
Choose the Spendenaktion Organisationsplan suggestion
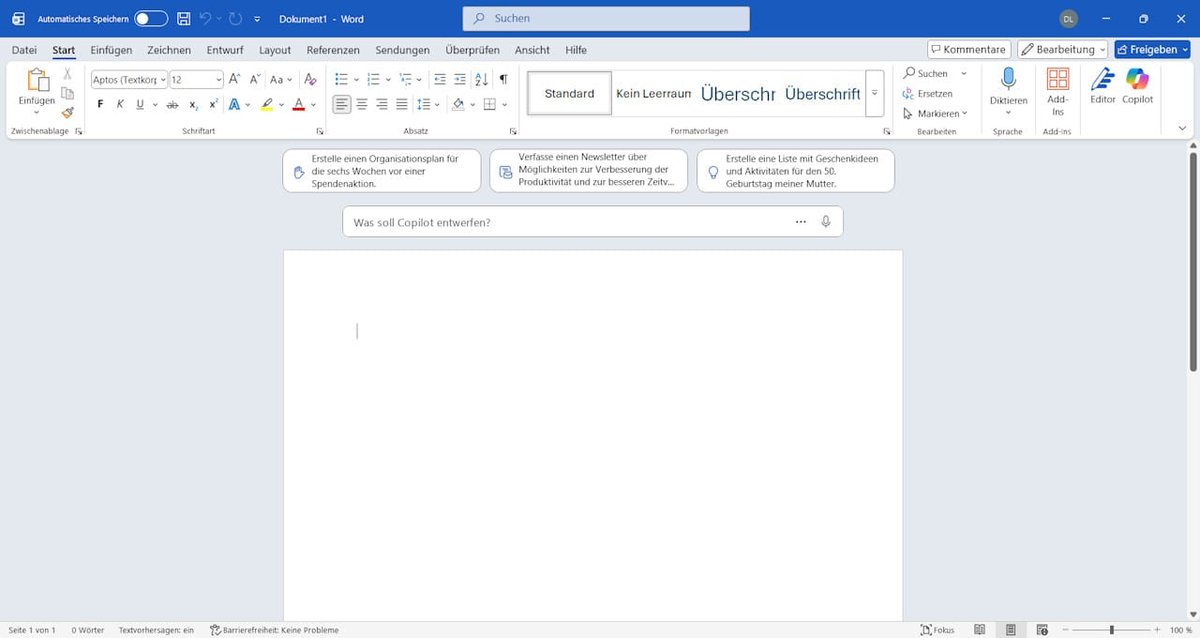pos(381,171)
